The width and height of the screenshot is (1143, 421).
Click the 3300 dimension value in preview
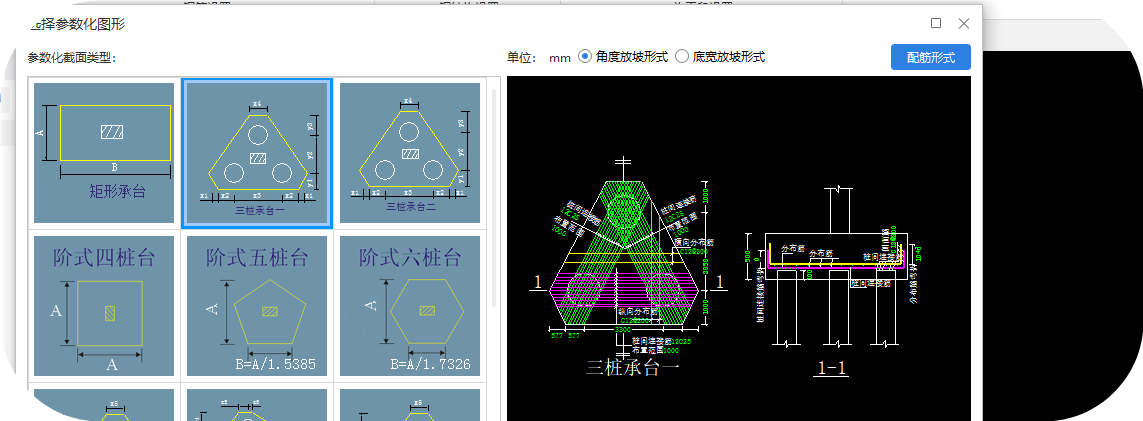pos(623,330)
